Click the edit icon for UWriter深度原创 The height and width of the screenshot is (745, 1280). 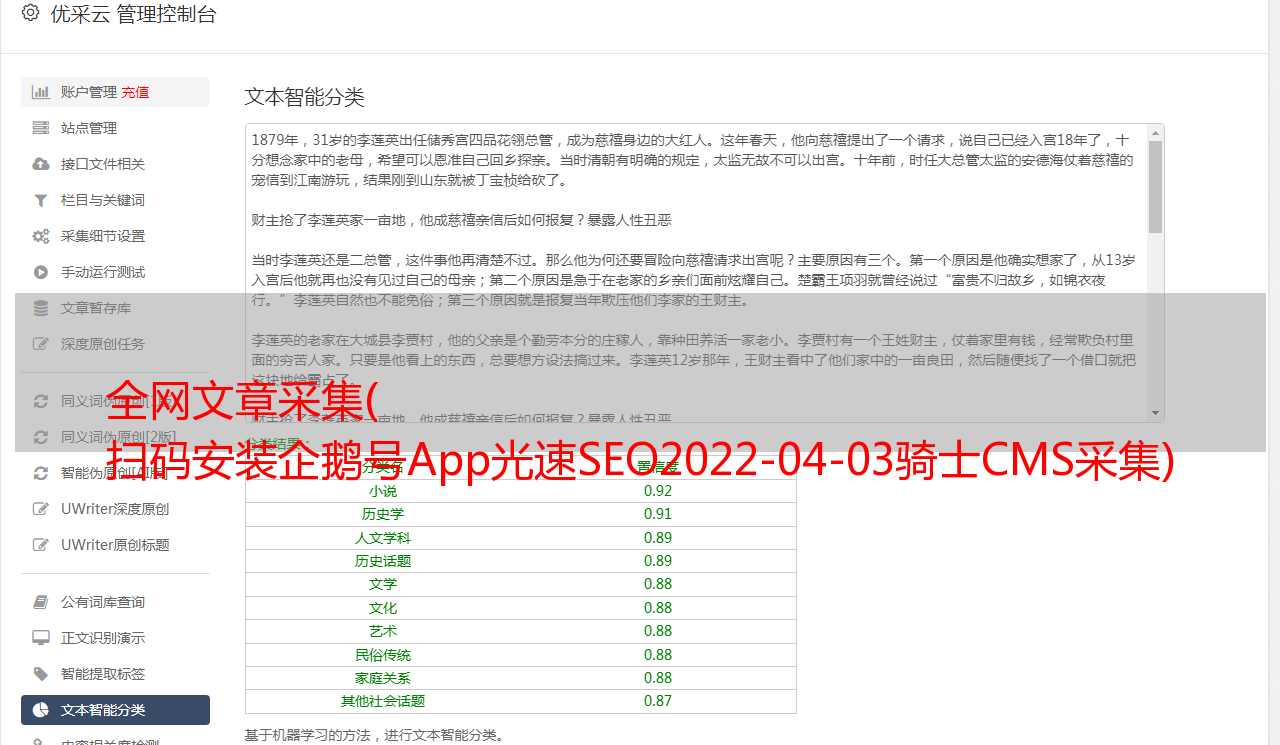tap(41, 509)
